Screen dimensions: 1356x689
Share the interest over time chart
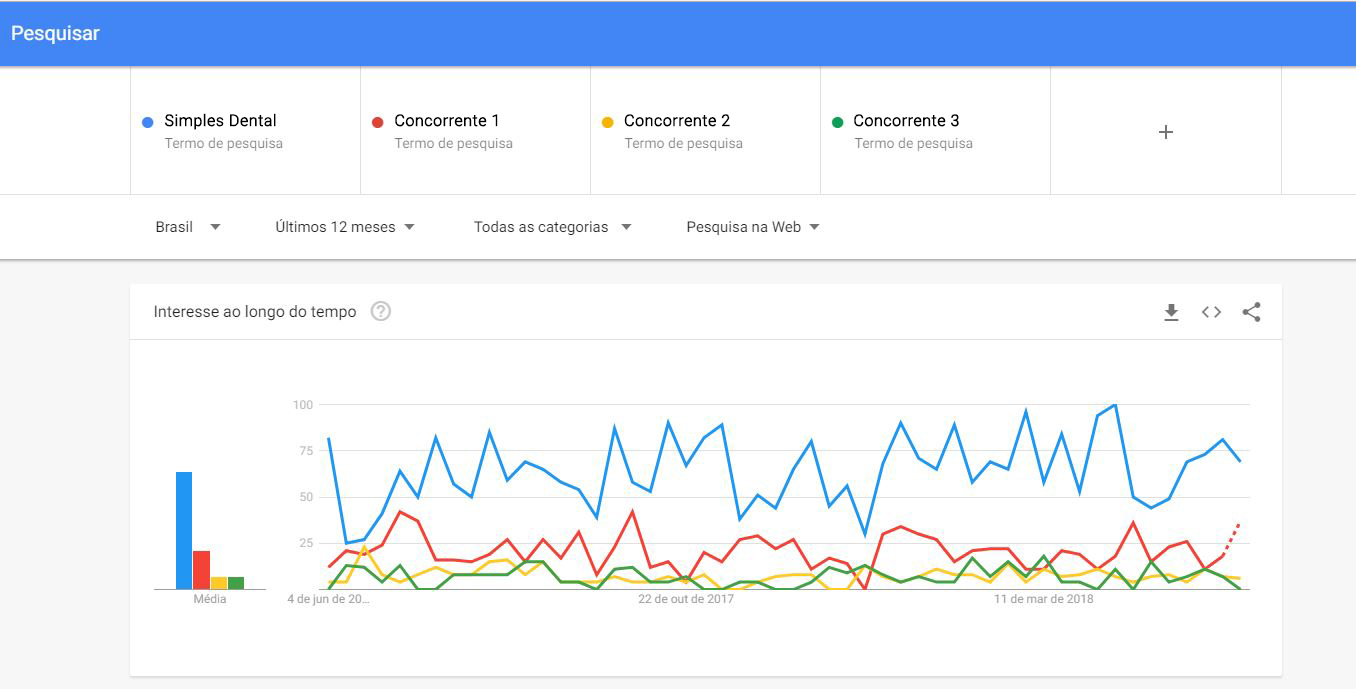pos(1251,312)
